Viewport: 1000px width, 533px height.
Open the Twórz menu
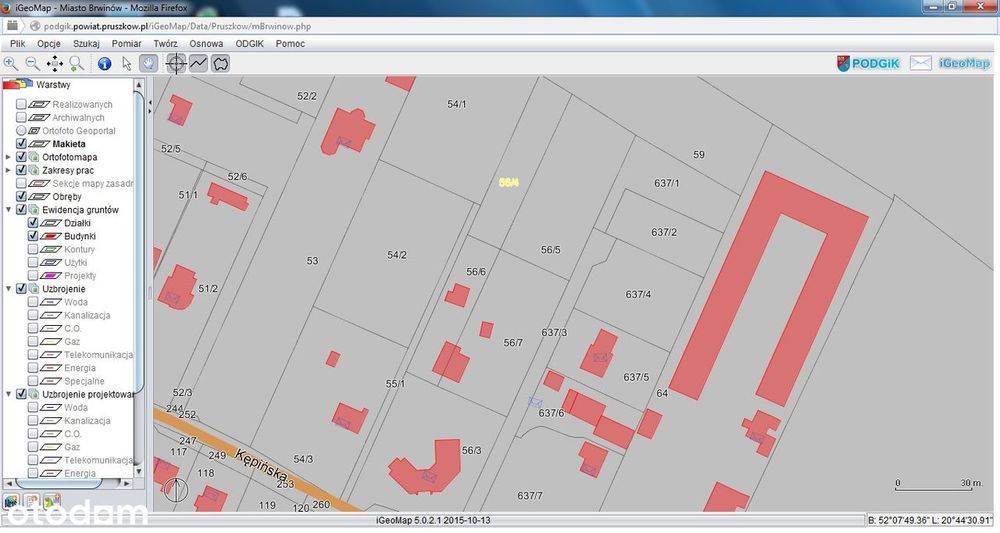[x=165, y=43]
